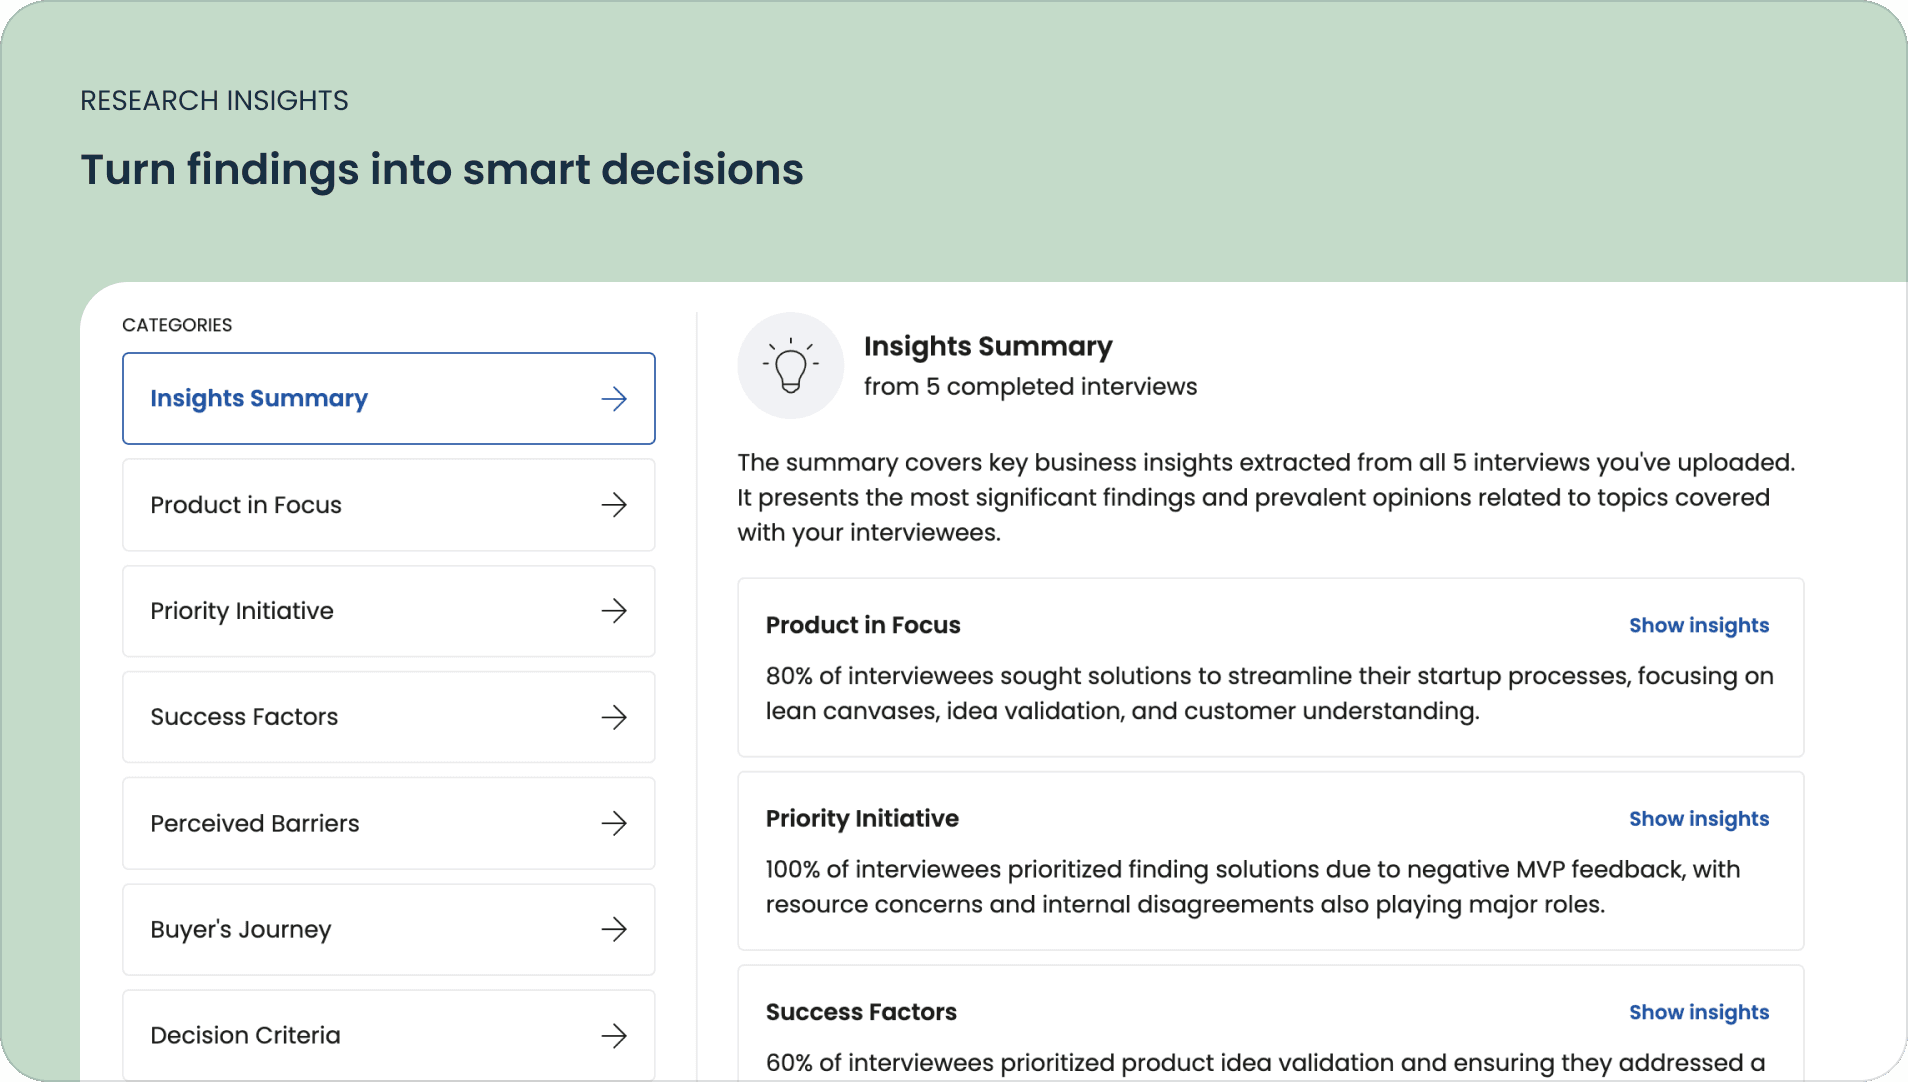Click the Priority Initiative summary card heading
This screenshot has width=1908, height=1082.
pyautogui.click(x=862, y=819)
